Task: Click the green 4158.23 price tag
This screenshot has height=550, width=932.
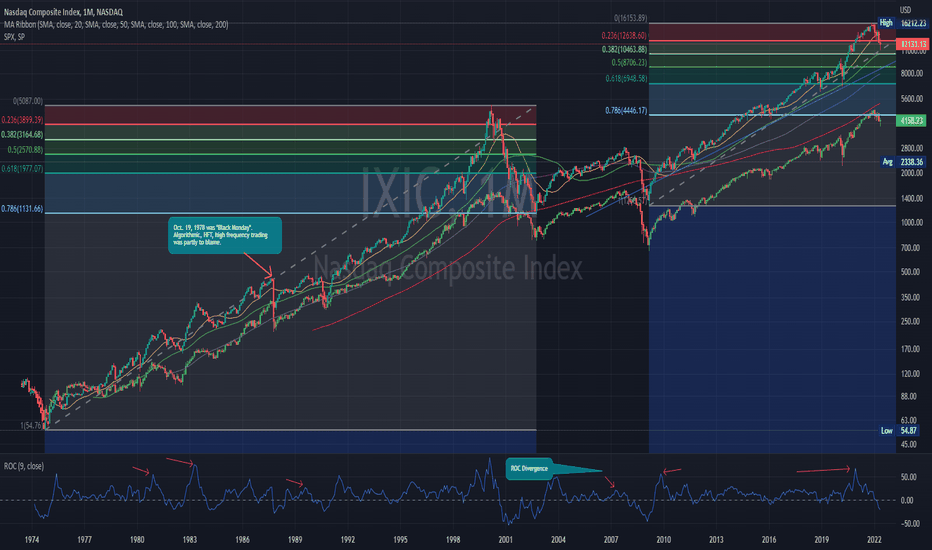Action: [911, 121]
